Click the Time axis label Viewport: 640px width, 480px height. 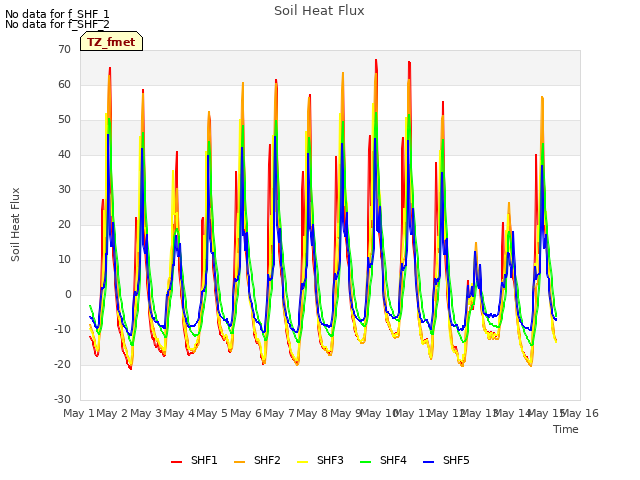(566, 429)
